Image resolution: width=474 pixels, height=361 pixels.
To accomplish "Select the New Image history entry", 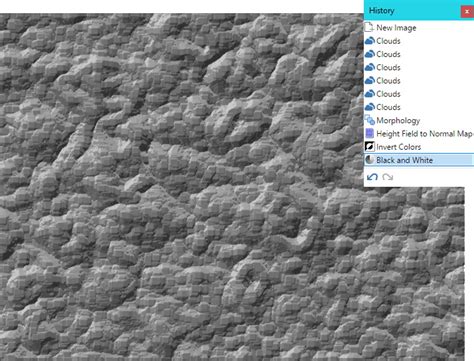I will click(419, 28).
